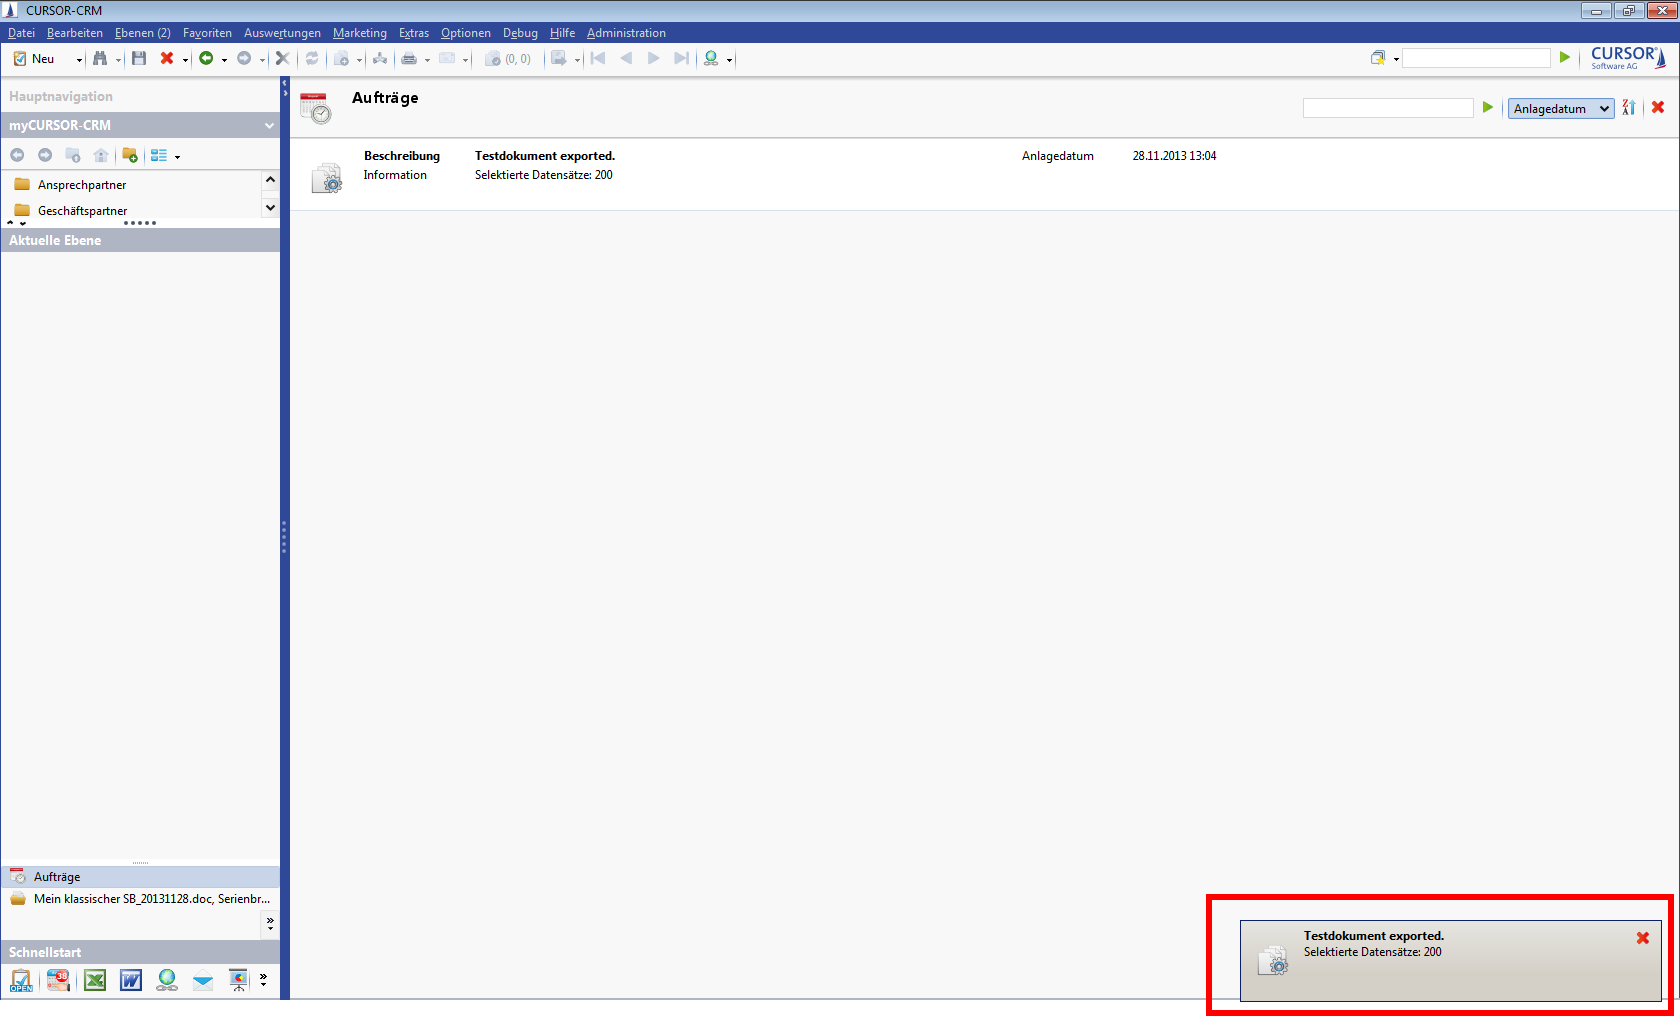Click the Aufträge list search field
Screen dimensions: 1680x1020
click(x=1387, y=108)
